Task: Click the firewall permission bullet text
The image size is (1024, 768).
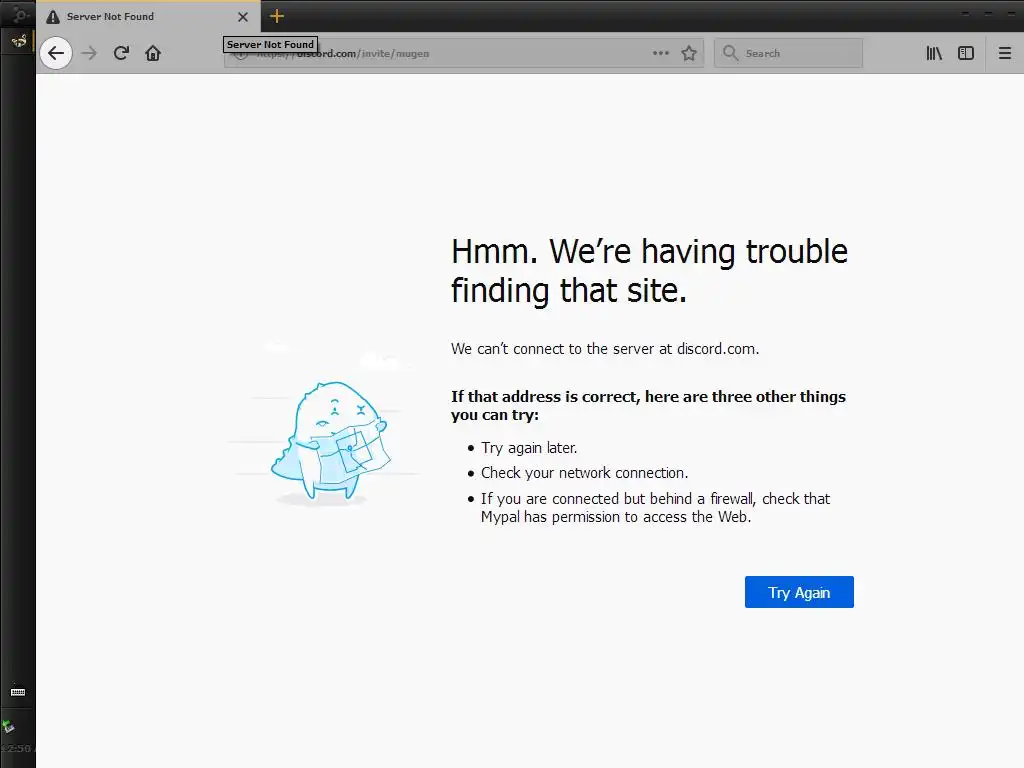Action: (x=655, y=507)
